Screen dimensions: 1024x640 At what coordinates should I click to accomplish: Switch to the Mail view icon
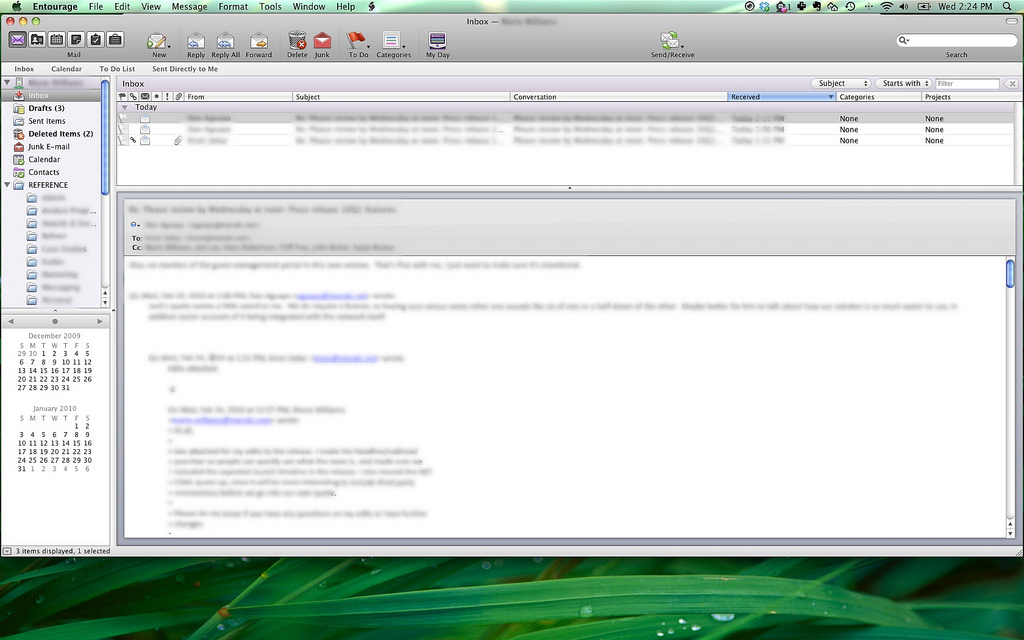click(x=18, y=40)
